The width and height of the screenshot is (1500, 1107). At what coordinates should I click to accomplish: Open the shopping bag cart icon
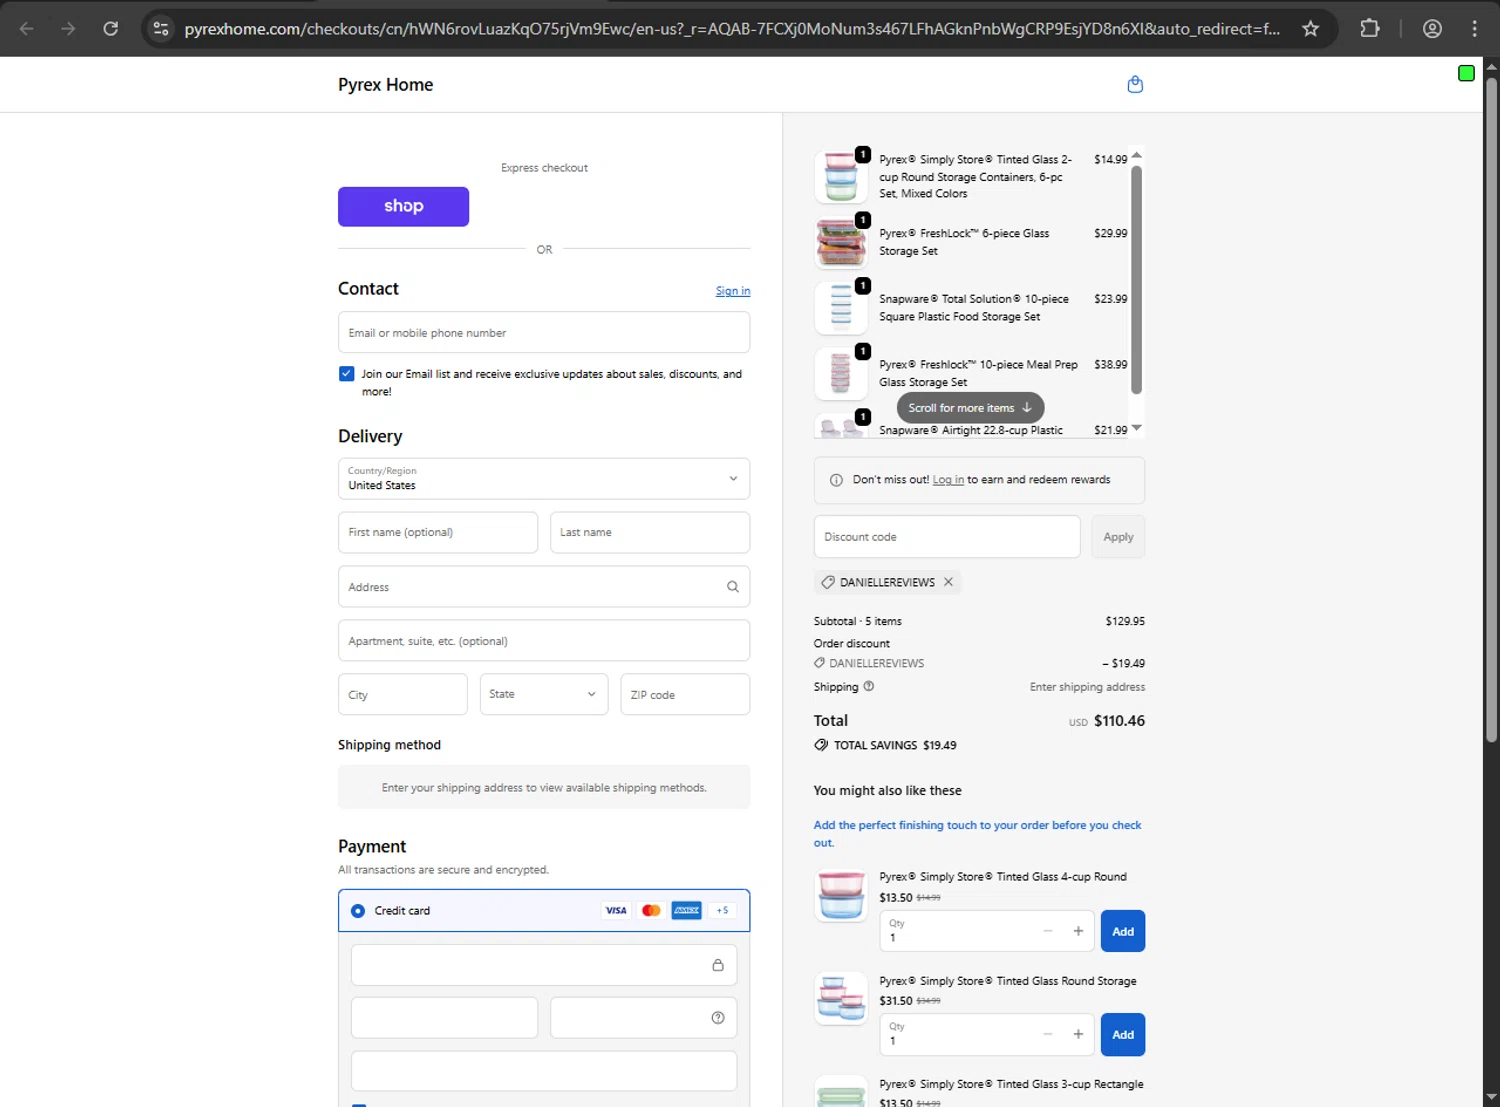[x=1135, y=84]
